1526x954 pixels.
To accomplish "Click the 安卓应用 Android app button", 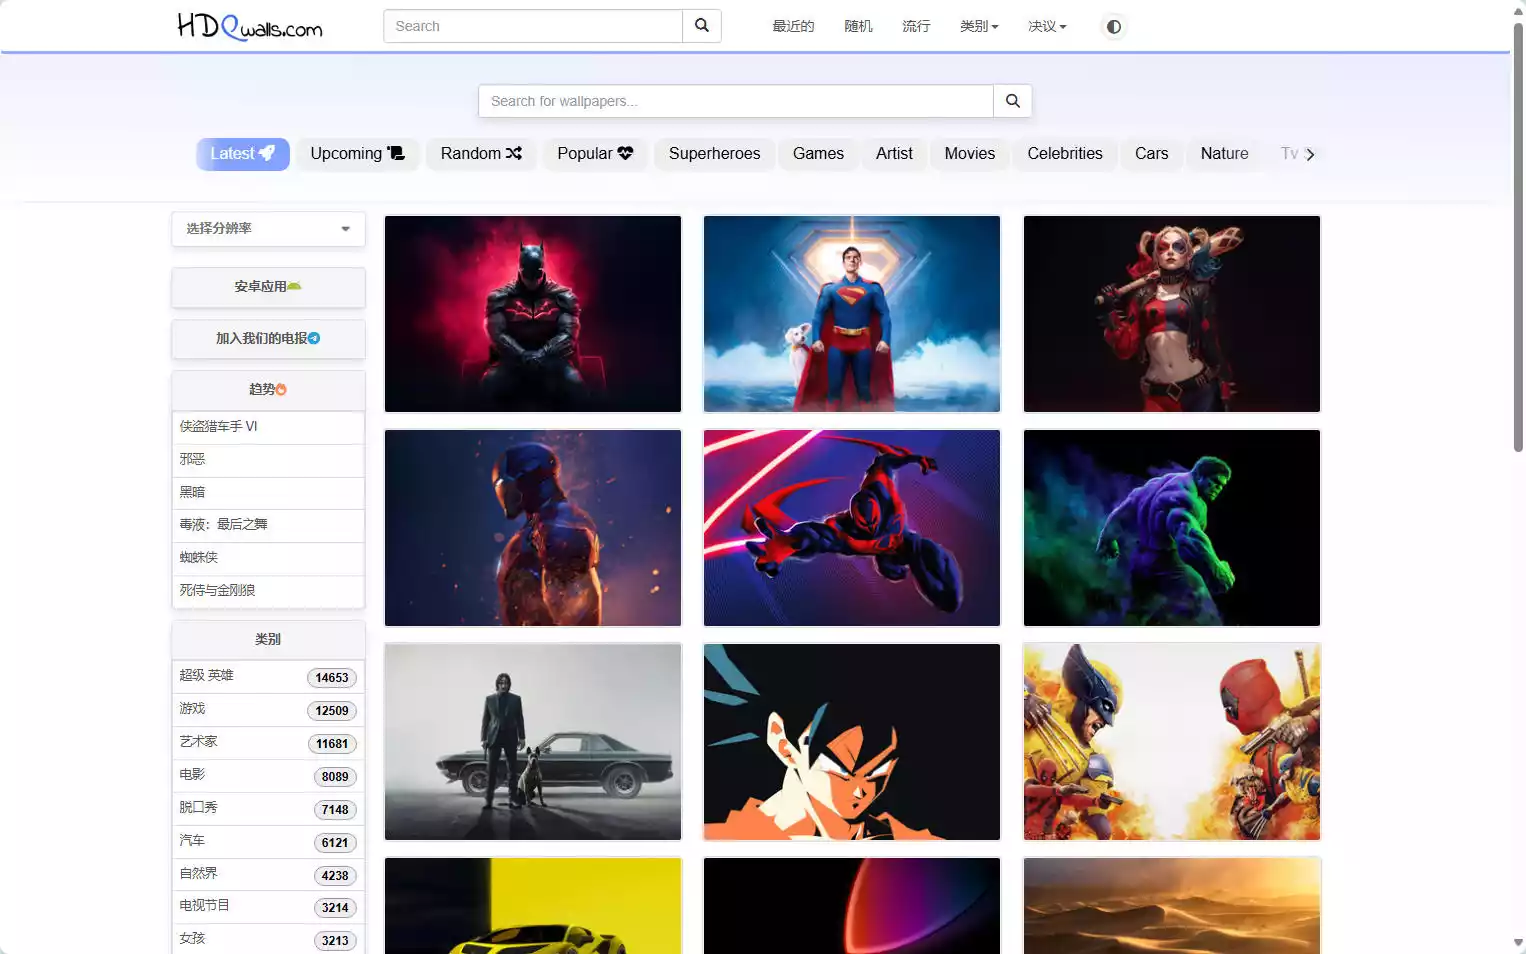I will coord(268,287).
